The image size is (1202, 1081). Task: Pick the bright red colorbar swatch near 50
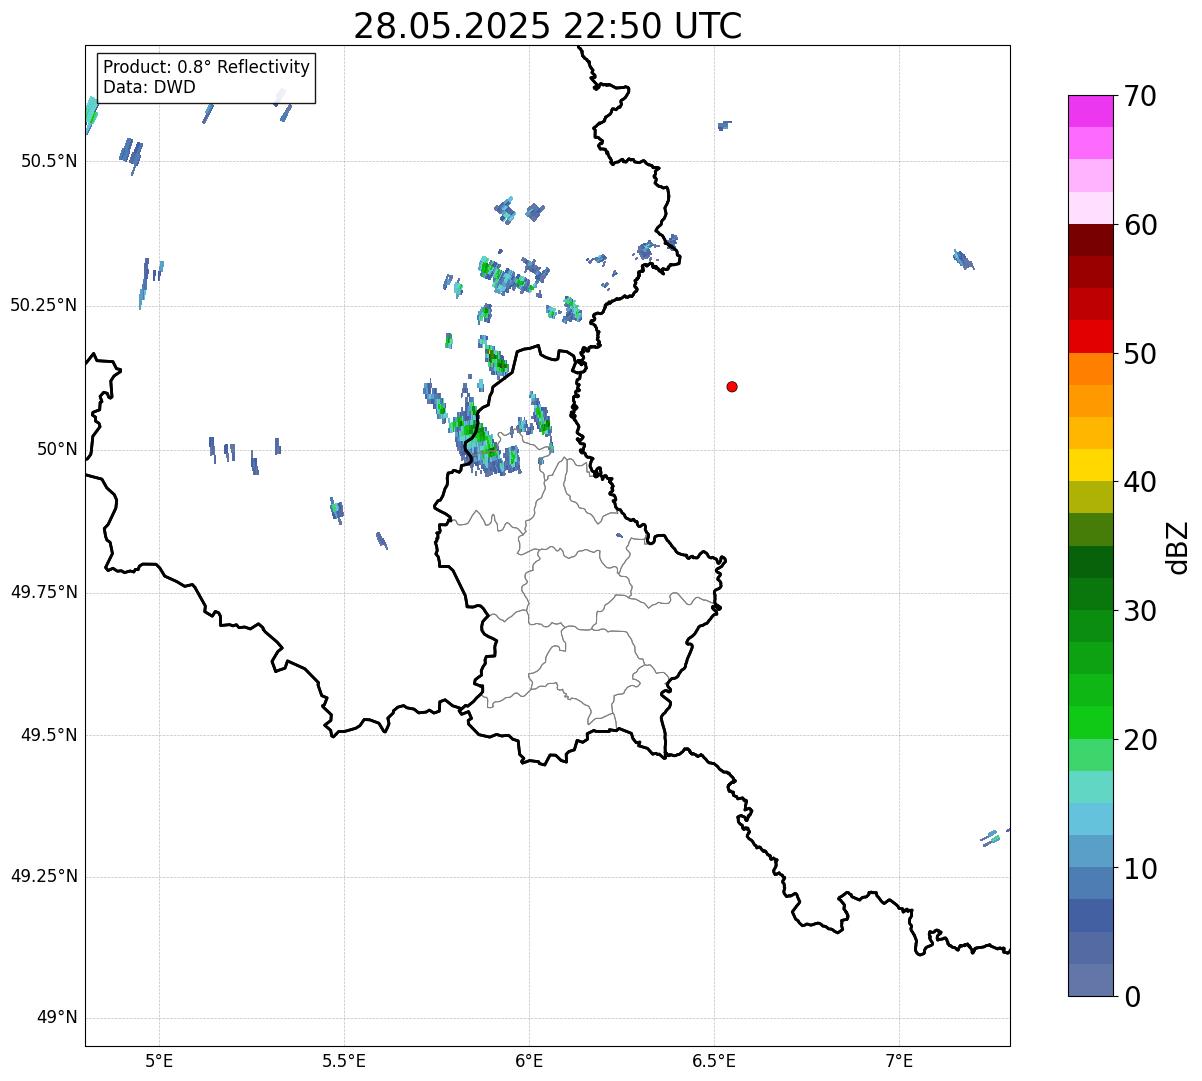[x=1091, y=337]
